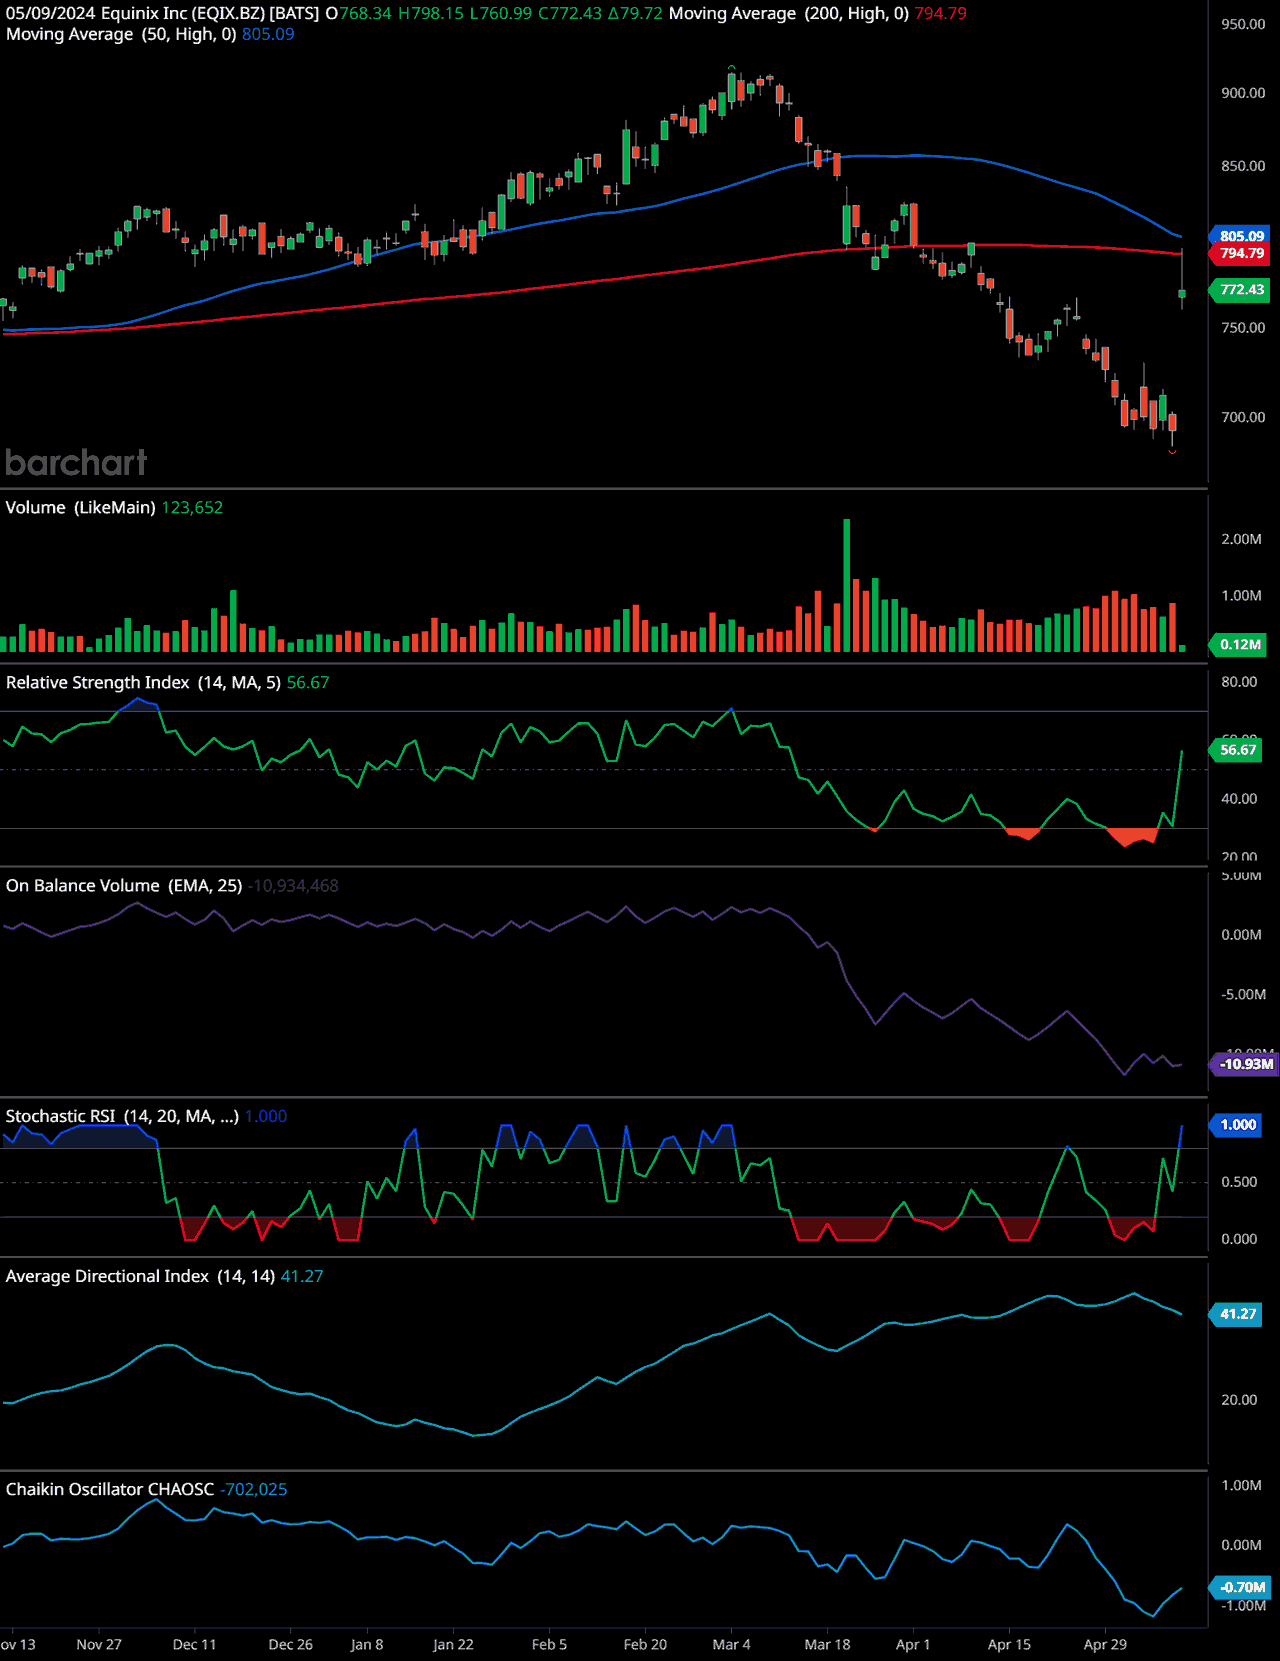Image resolution: width=1280 pixels, height=1661 pixels.
Task: Click the -10,934,468 OBV value
Action: point(293,886)
